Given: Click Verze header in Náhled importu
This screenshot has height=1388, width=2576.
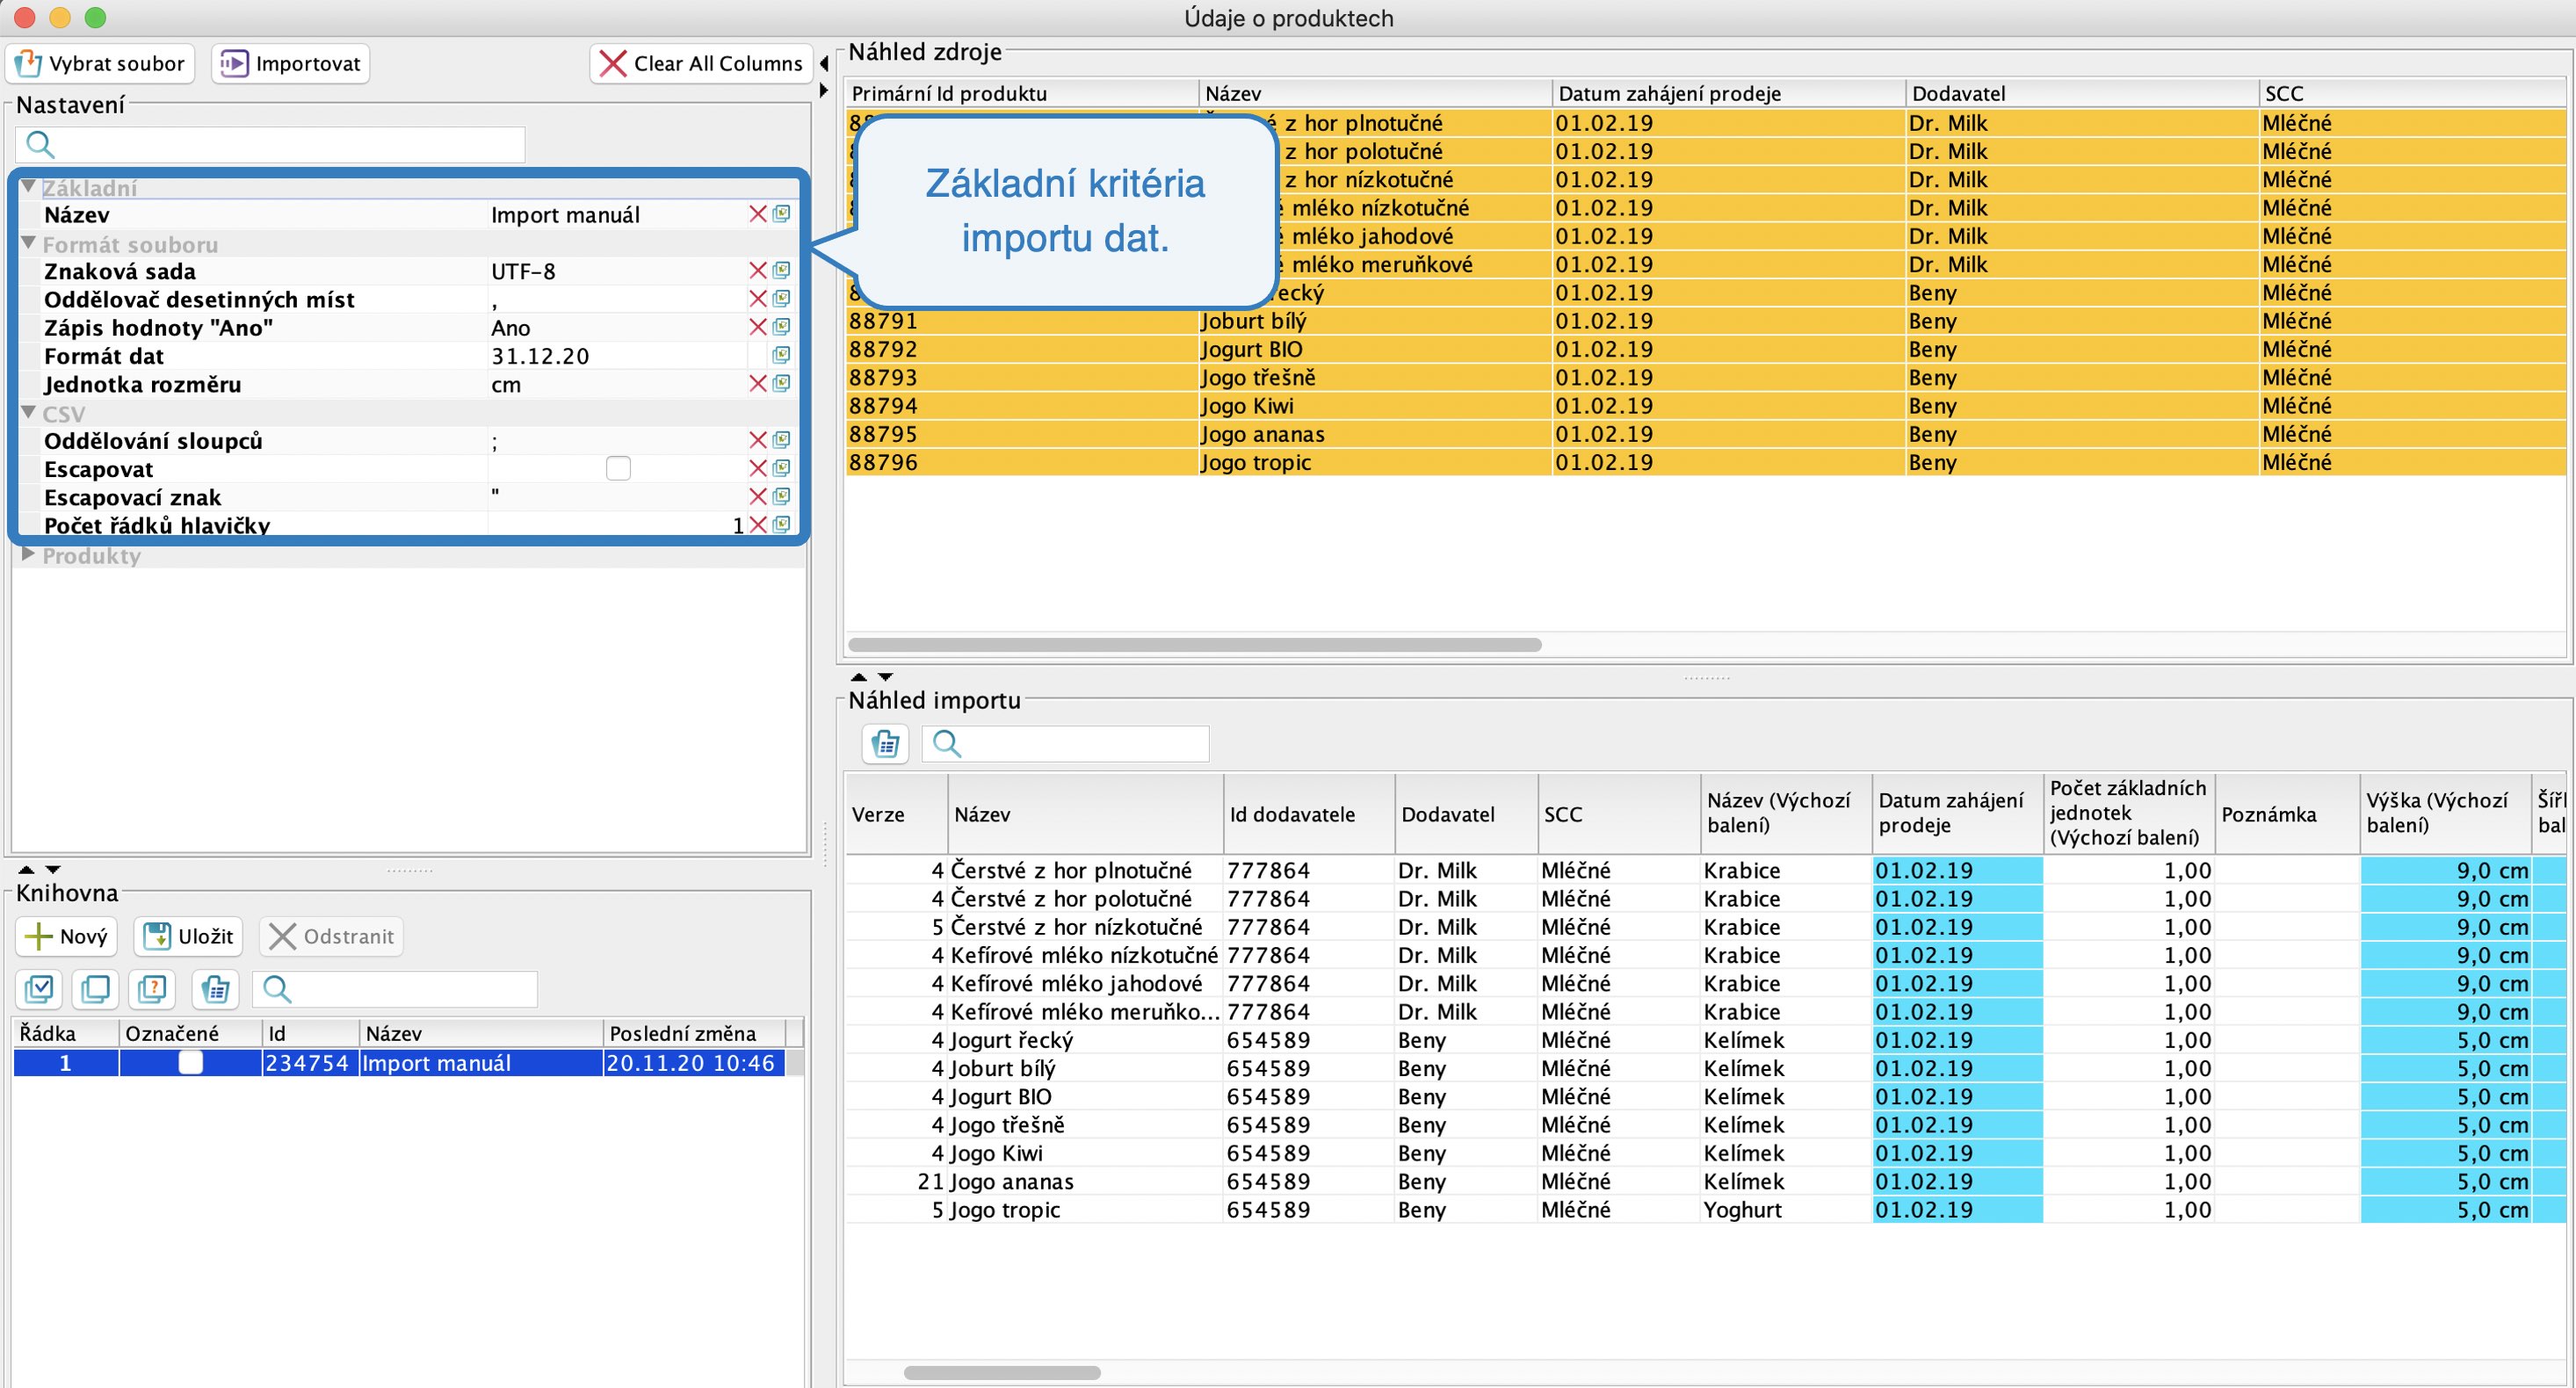Looking at the screenshot, I should tap(896, 814).
